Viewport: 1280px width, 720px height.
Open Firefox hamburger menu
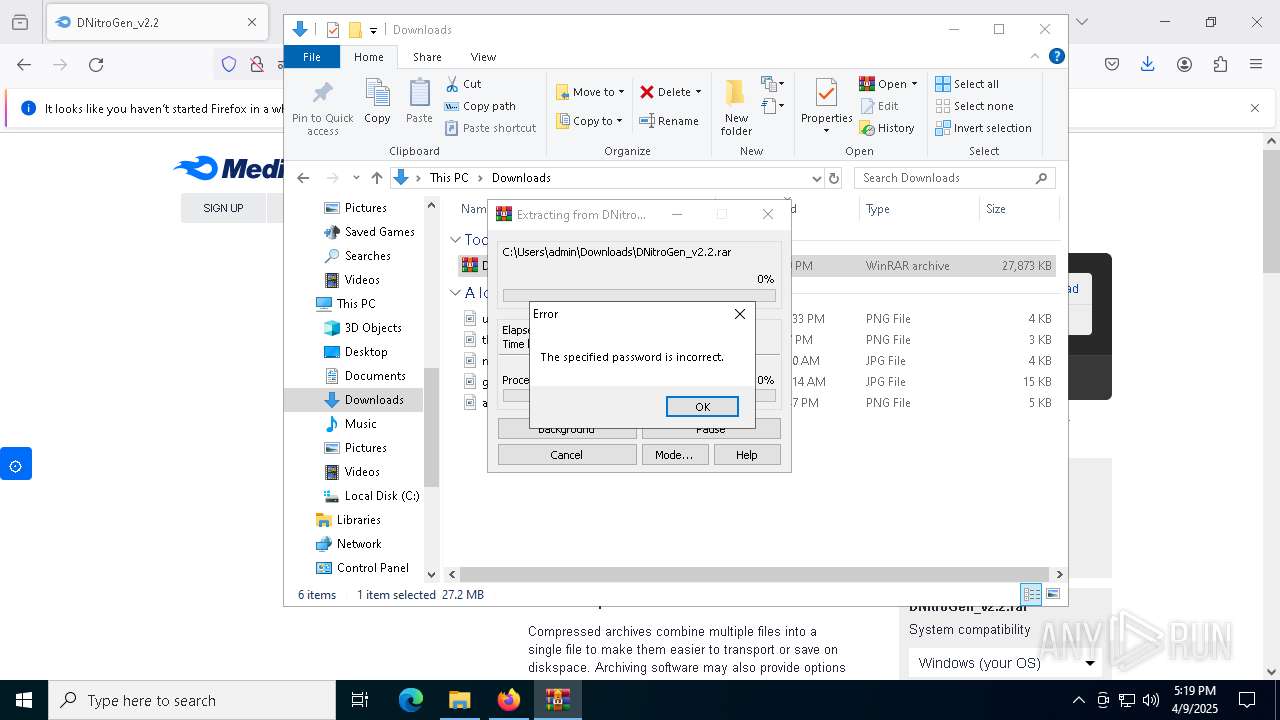tap(1256, 65)
